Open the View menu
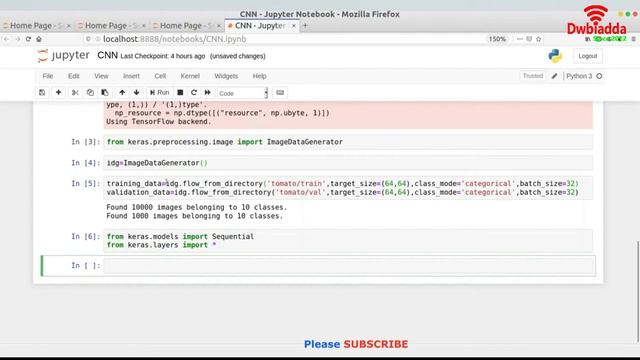640x360 pixels. click(101, 76)
